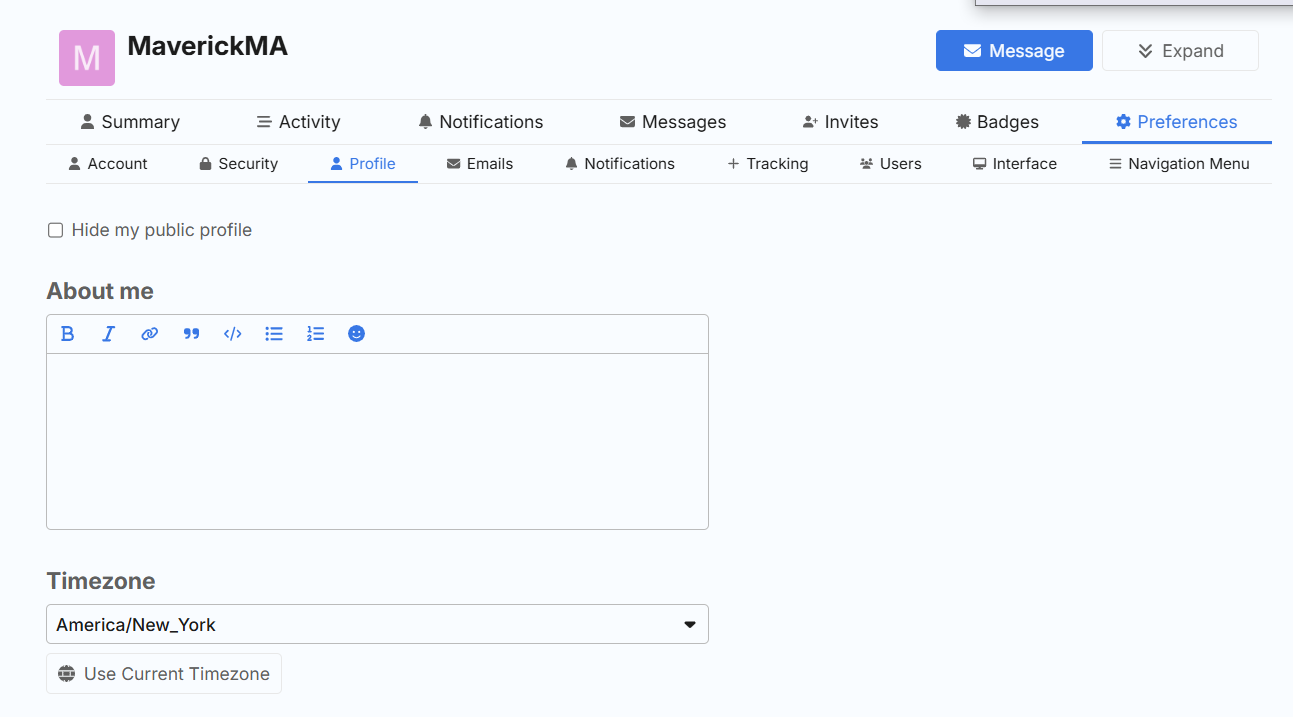Open Navigation Menu preferences sub-tab
The height and width of the screenshot is (717, 1293).
1180,164
